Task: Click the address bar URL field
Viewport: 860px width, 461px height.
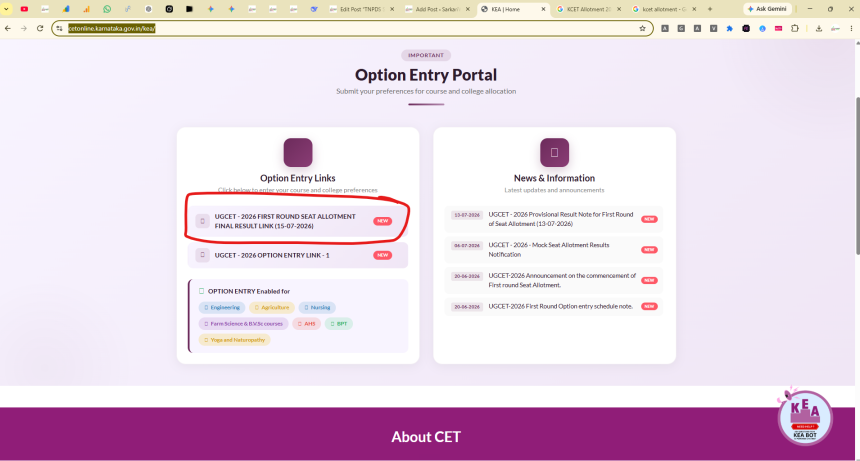Action: (x=351, y=29)
